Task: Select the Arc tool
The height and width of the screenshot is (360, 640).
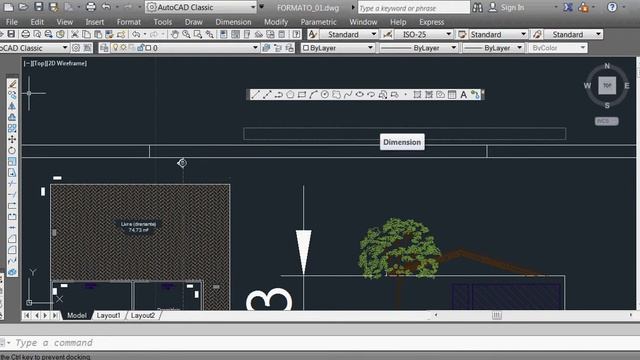Action: (x=313, y=95)
